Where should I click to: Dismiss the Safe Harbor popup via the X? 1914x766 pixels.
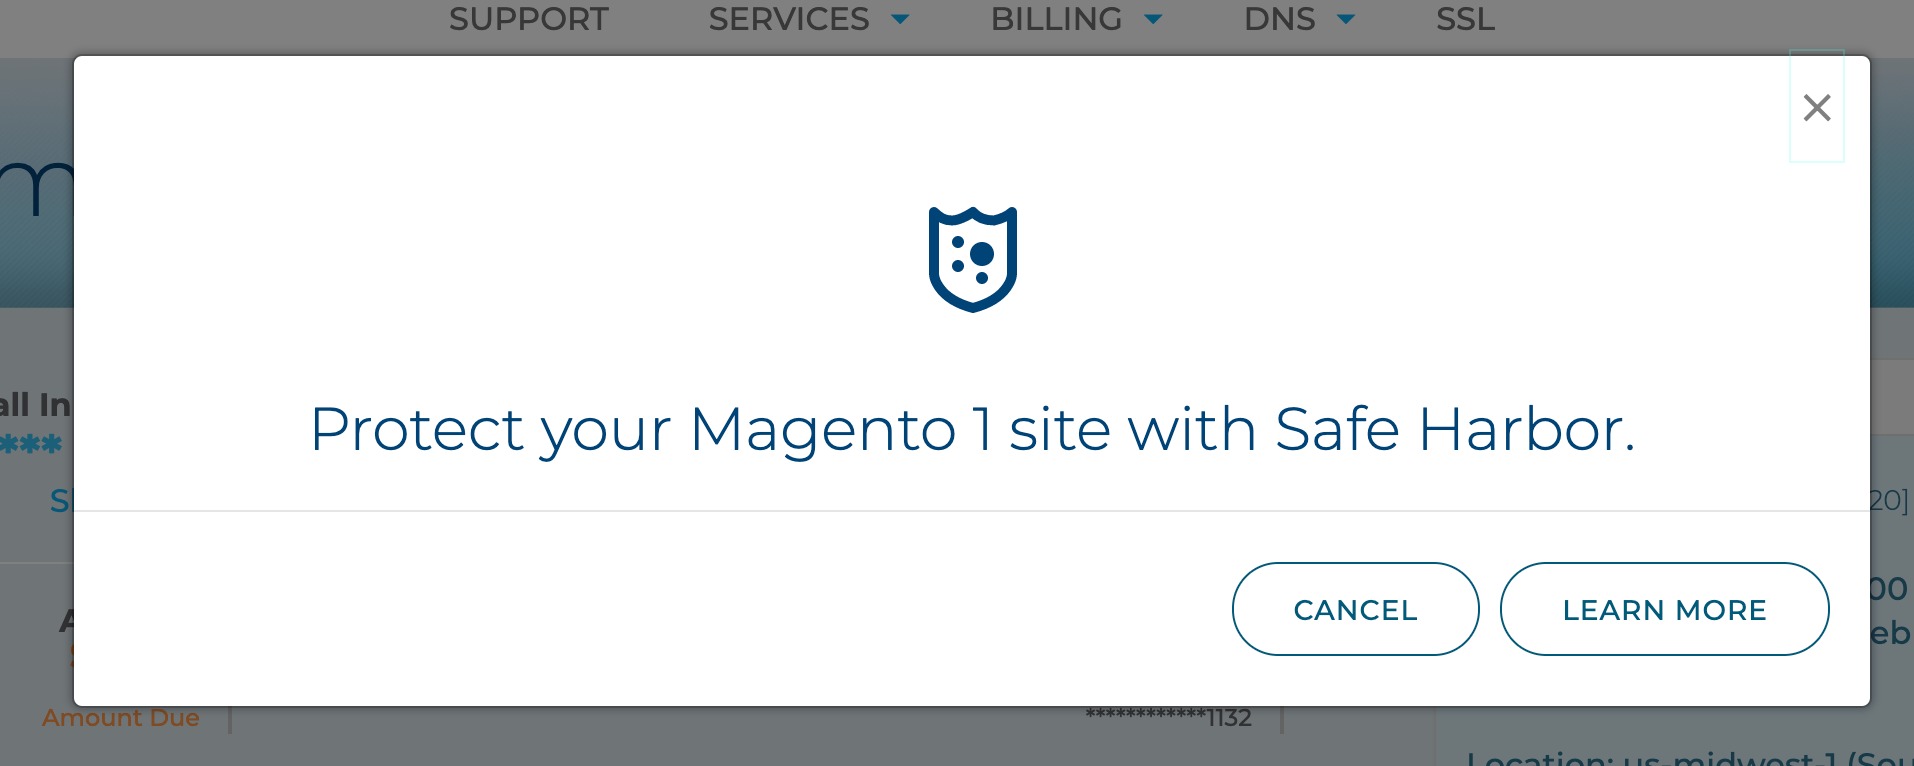(x=1817, y=107)
